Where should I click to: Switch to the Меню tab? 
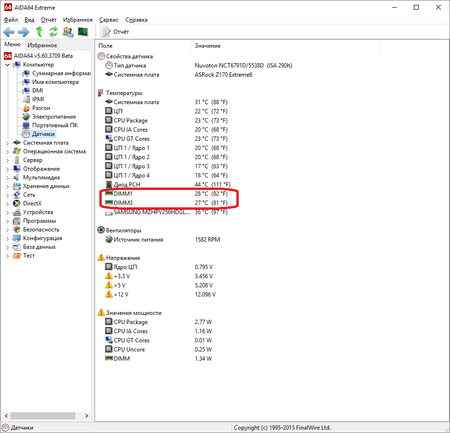[x=13, y=44]
